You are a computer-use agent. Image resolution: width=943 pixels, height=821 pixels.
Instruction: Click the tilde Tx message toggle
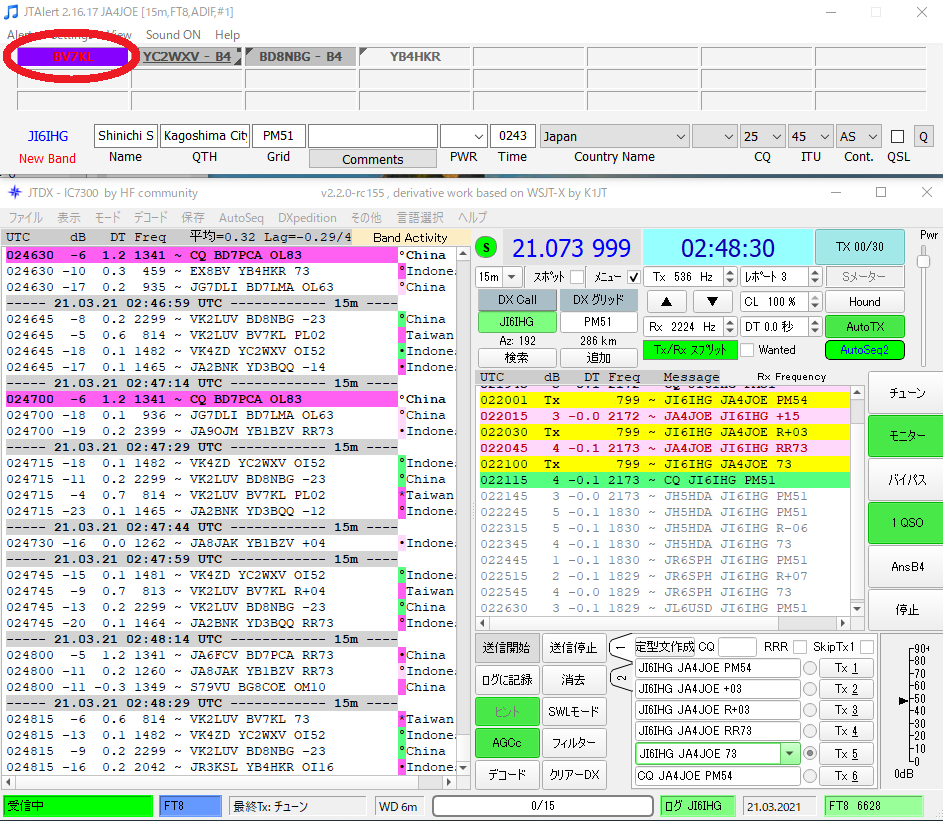coord(621,677)
